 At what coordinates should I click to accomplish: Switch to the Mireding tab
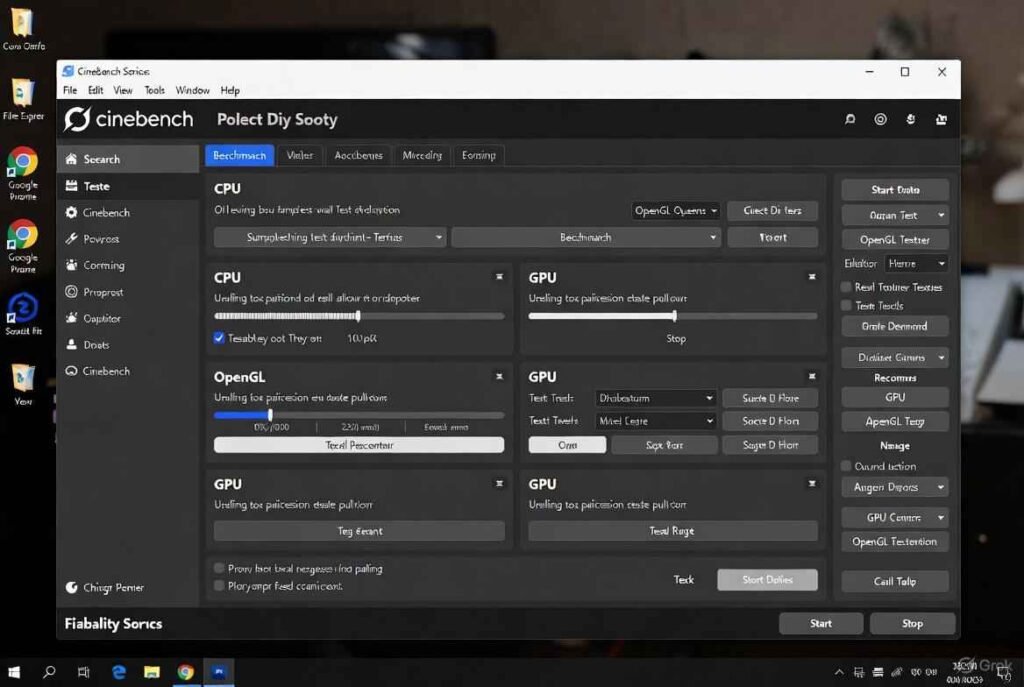[422, 155]
